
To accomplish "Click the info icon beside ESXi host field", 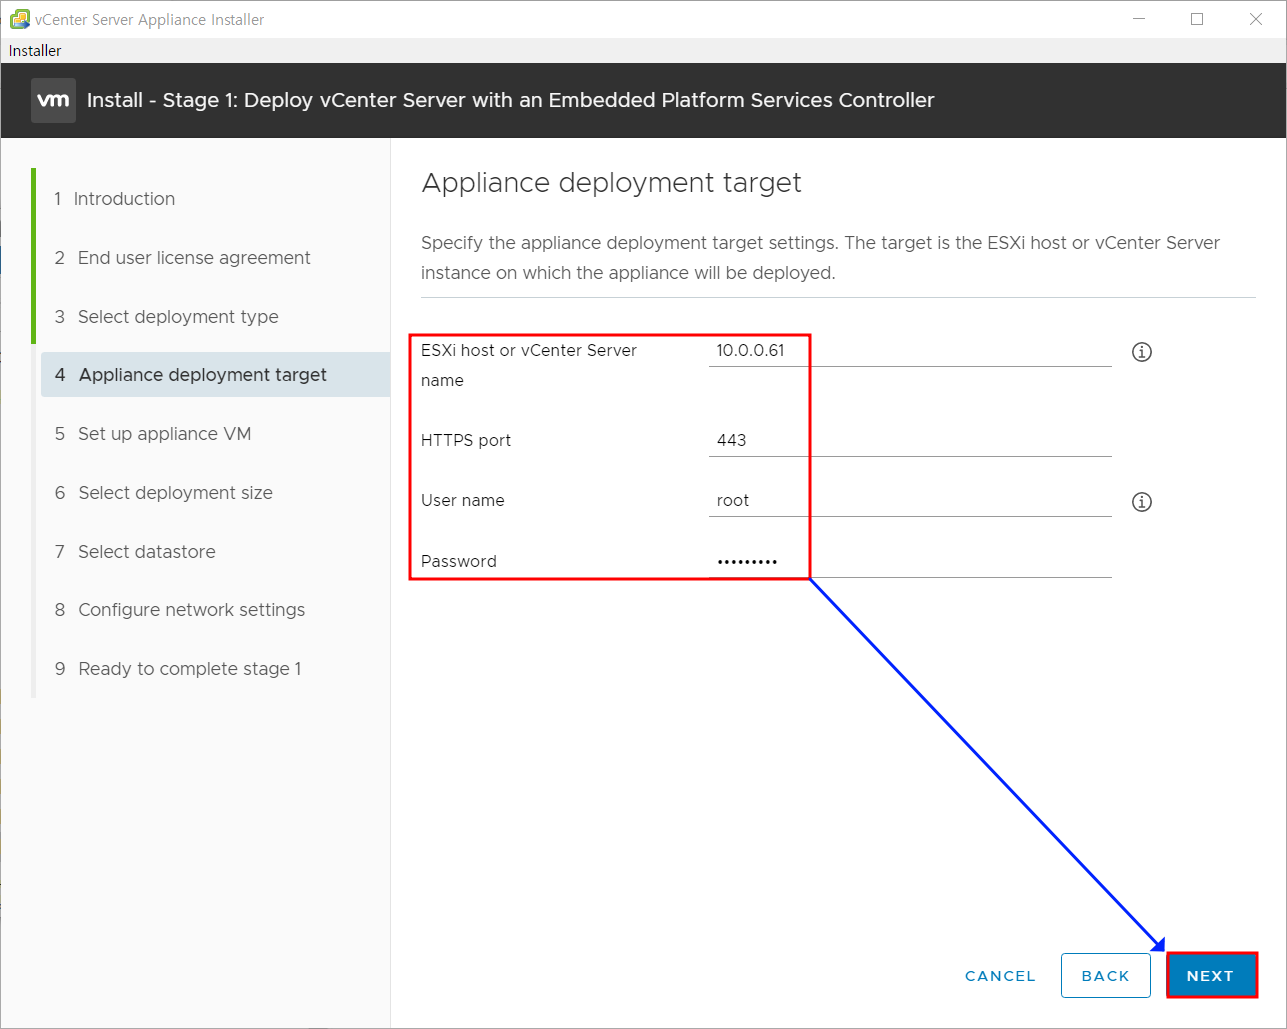I will click(x=1142, y=352).
